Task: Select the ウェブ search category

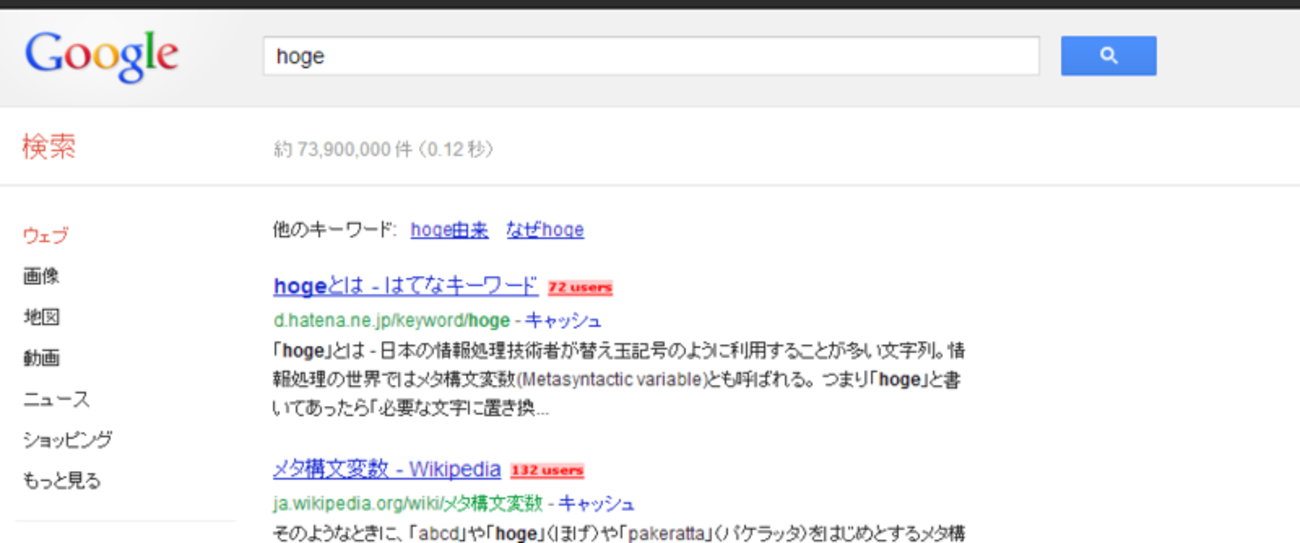Action: 45,236
